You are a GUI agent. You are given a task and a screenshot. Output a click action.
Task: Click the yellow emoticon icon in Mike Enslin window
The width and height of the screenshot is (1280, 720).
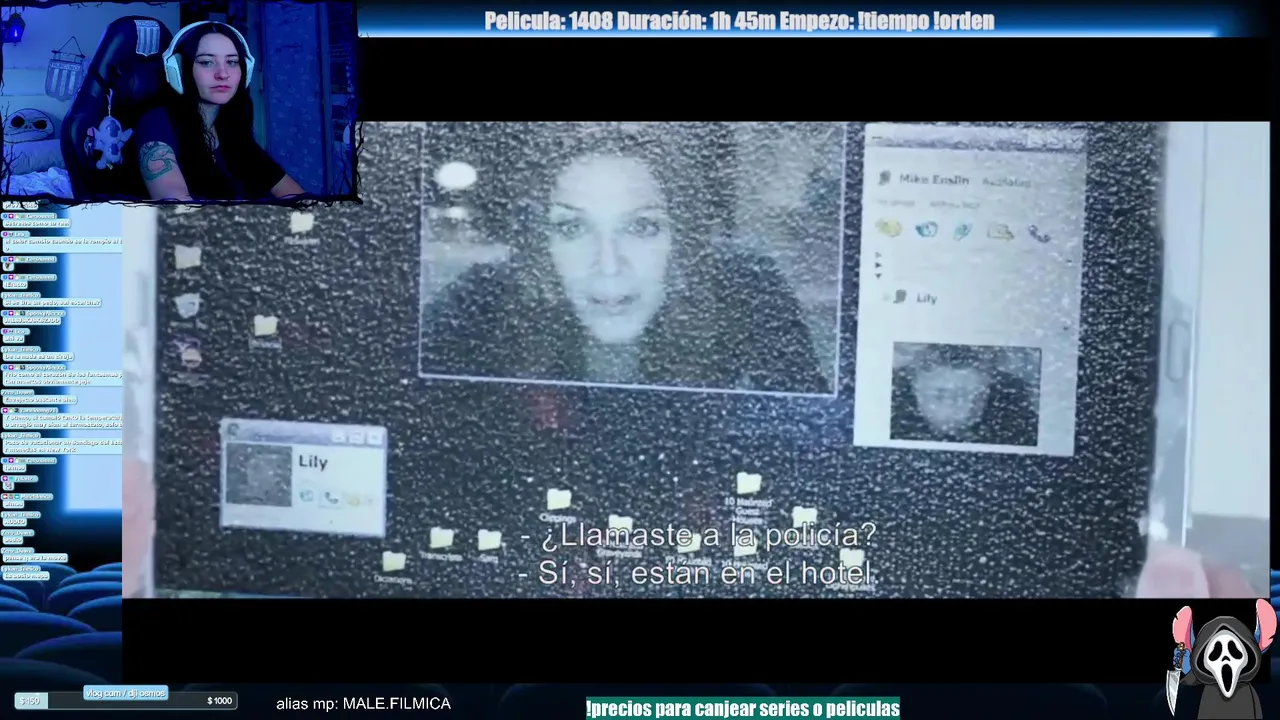[888, 229]
